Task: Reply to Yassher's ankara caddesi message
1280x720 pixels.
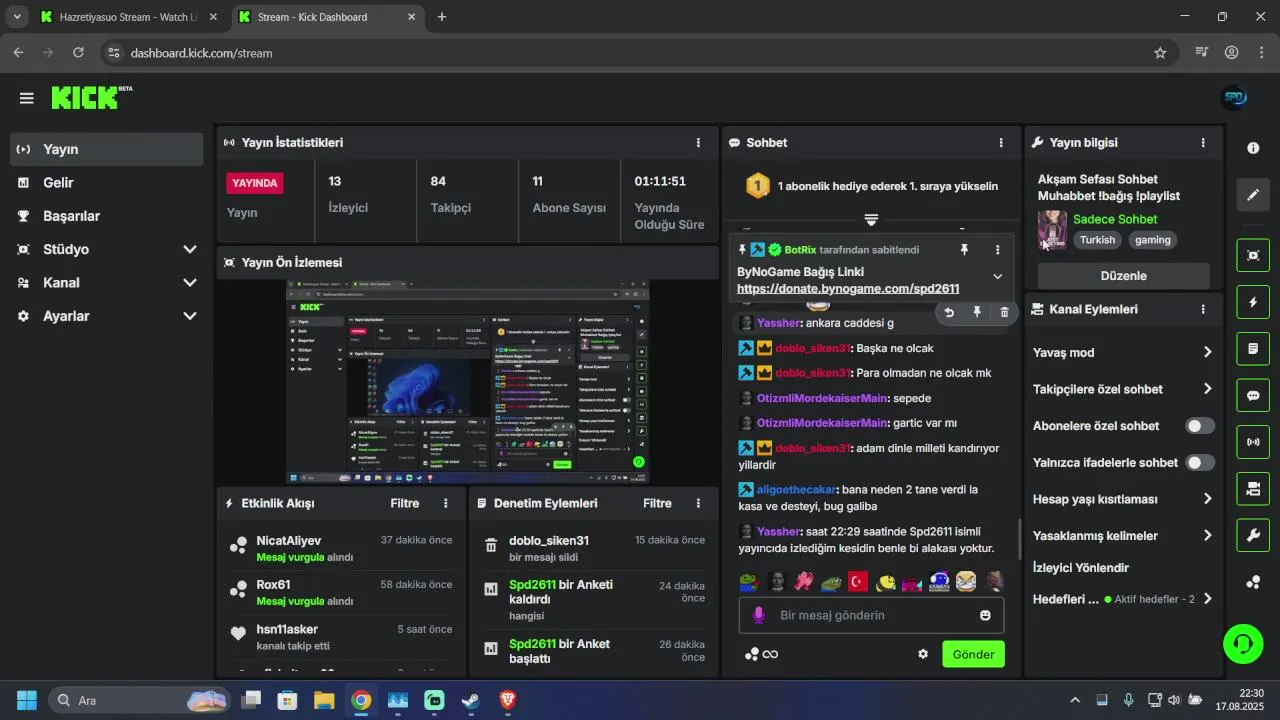Action: pos(949,312)
